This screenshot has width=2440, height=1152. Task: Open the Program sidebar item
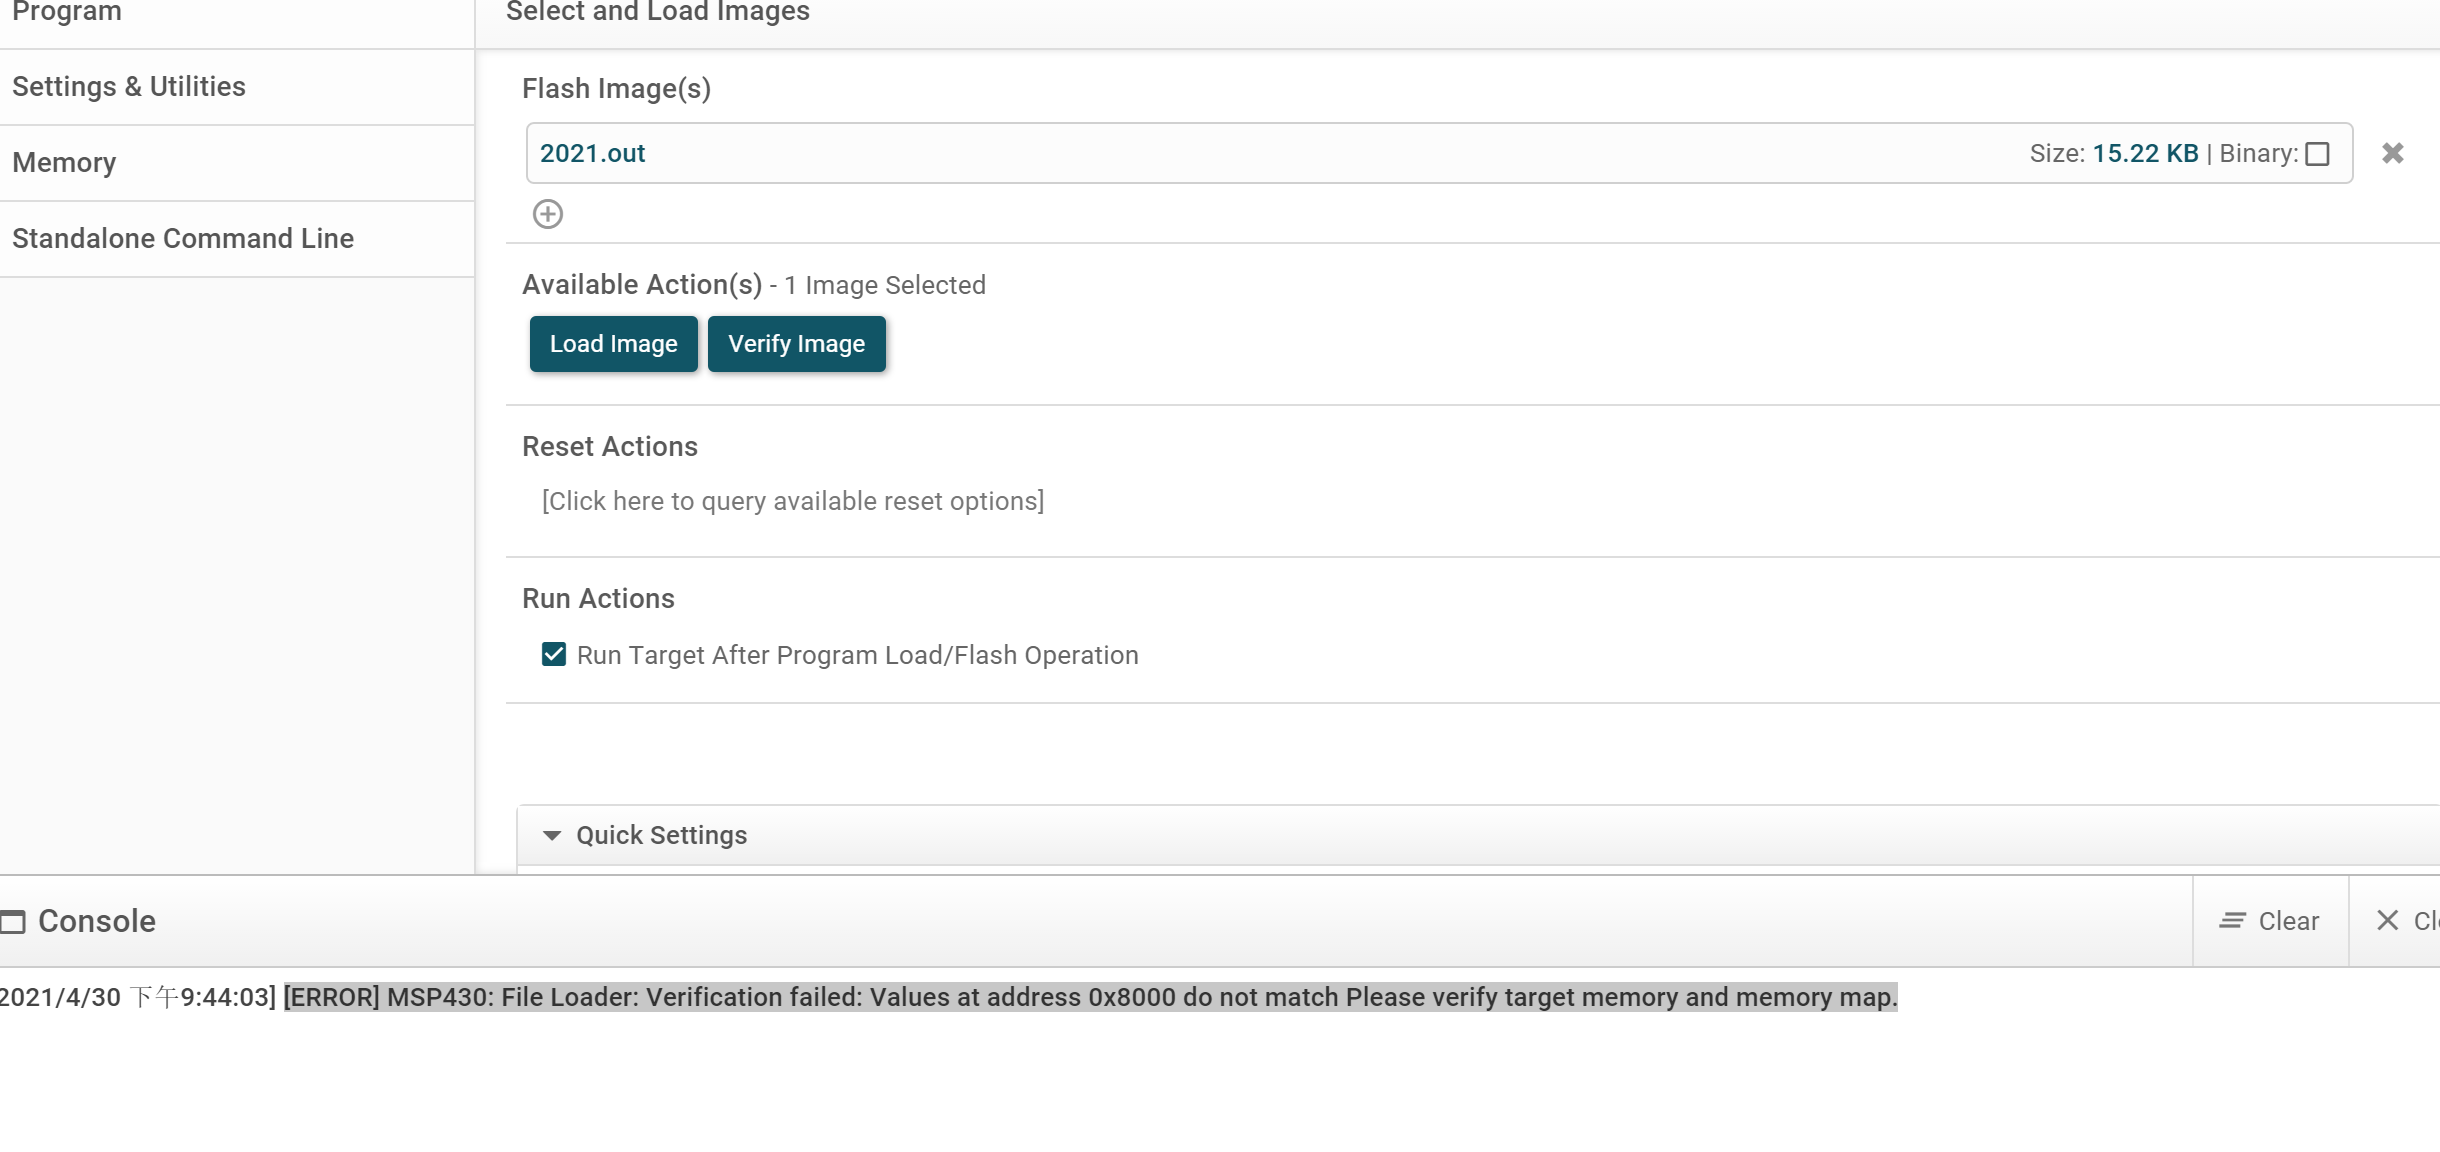[67, 12]
